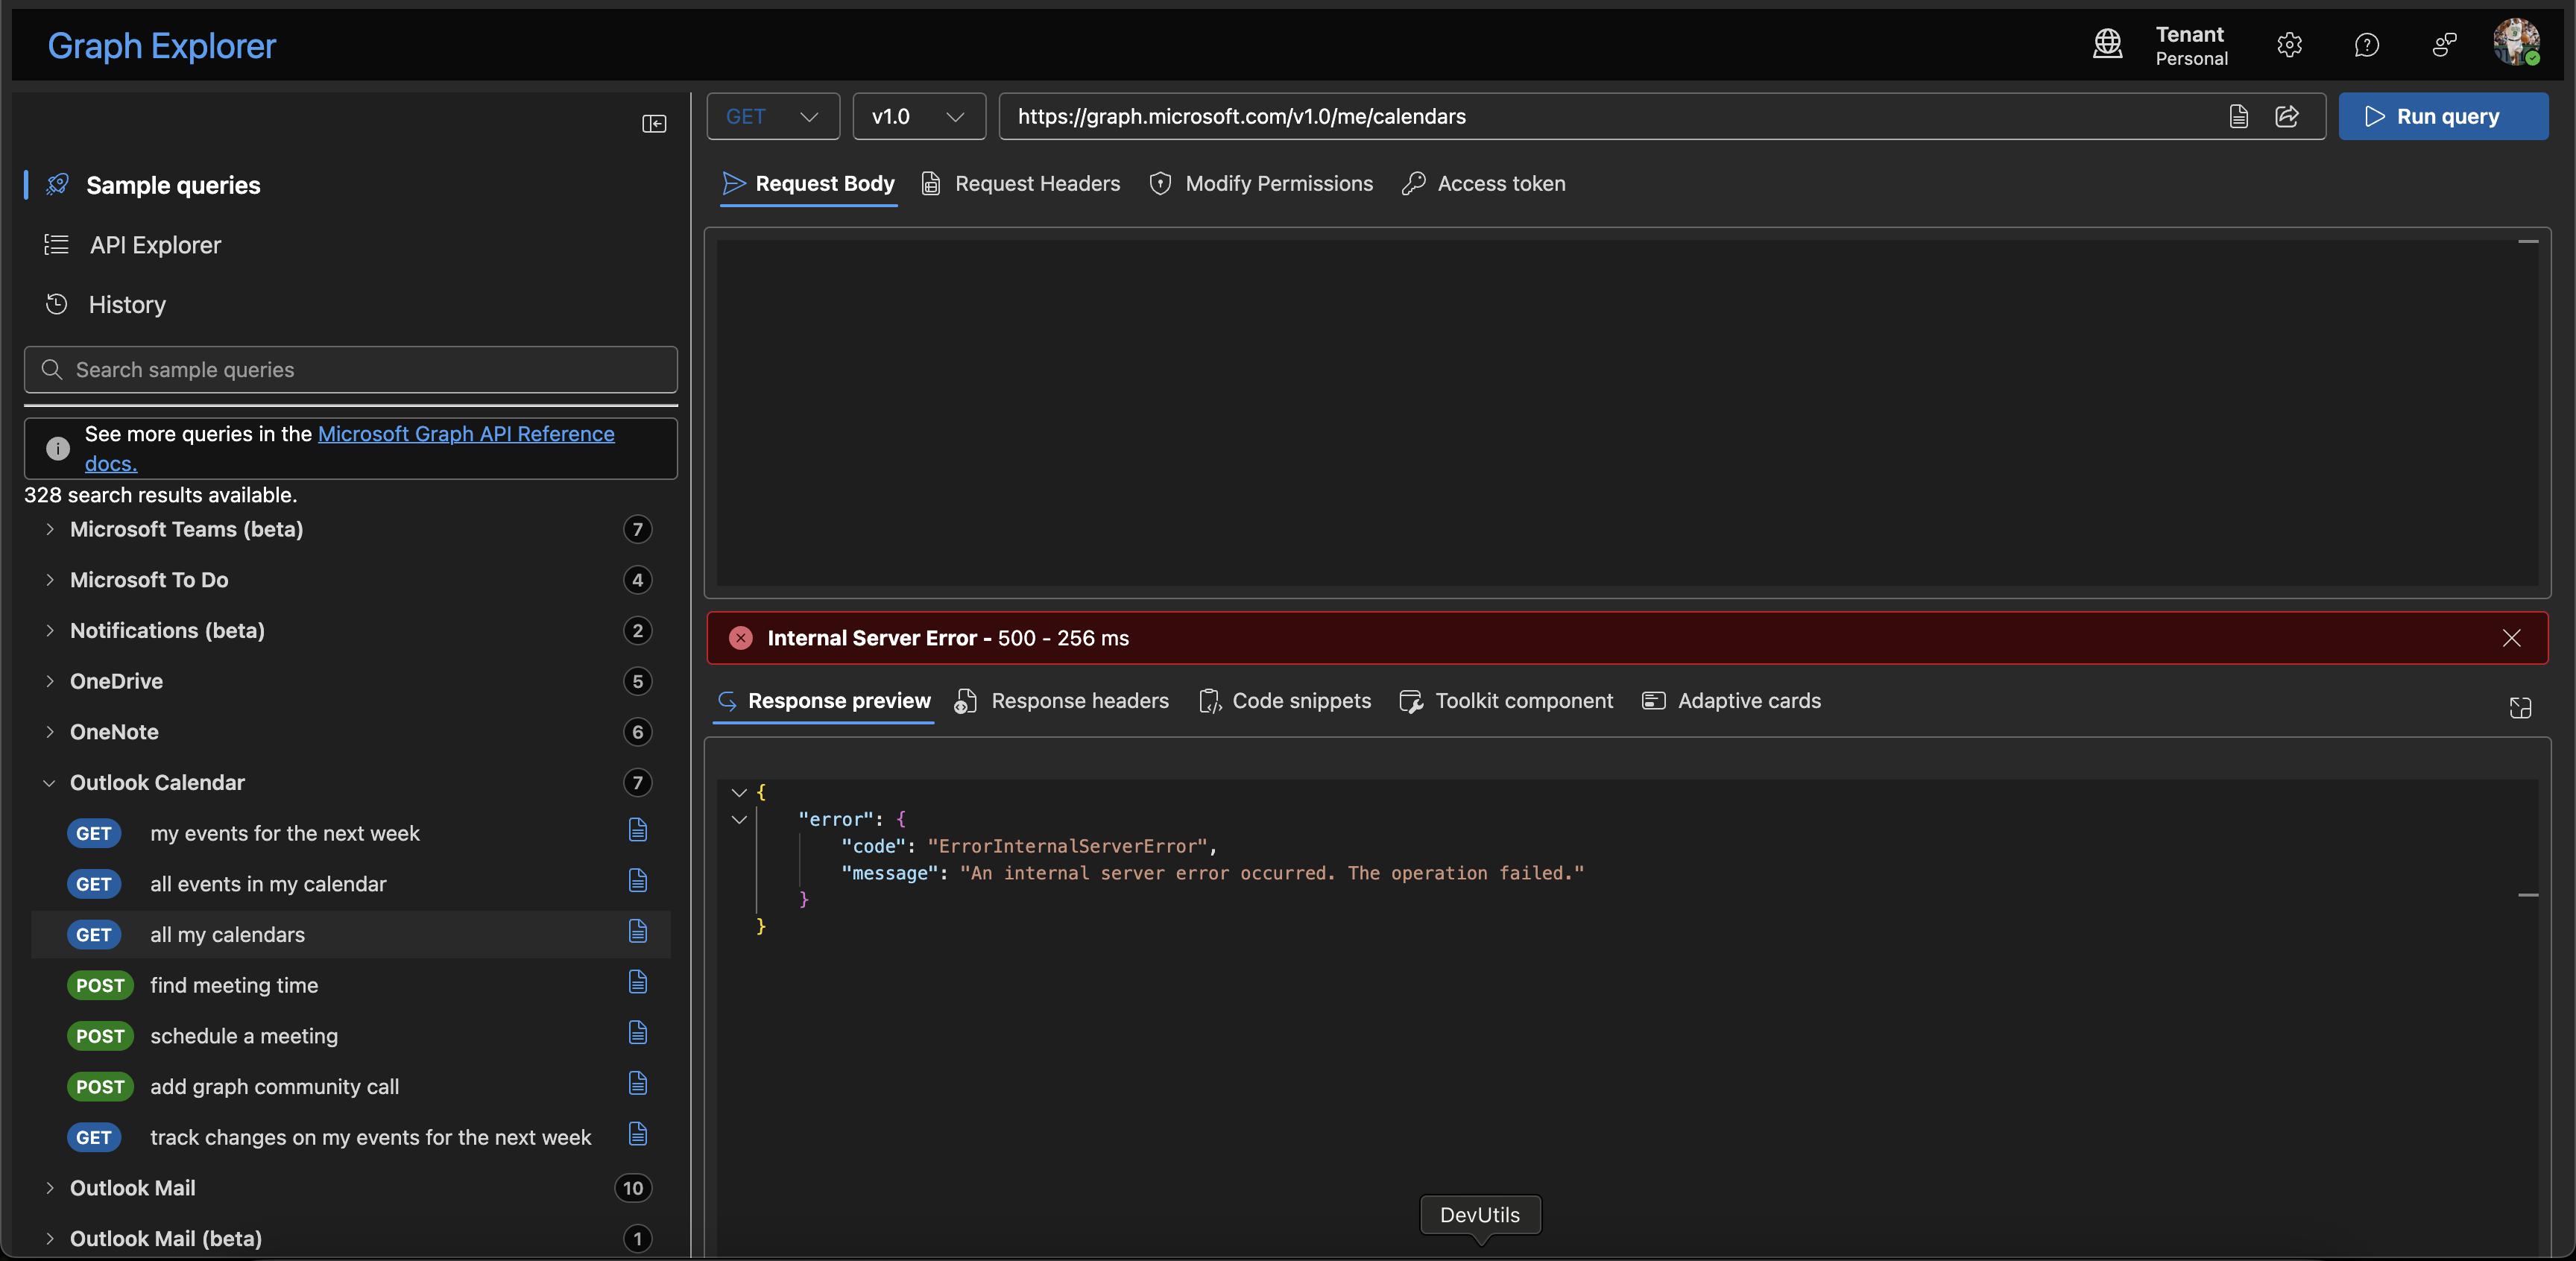This screenshot has width=2576, height=1261.
Task: Dismiss the Internal Server Error banner
Action: tap(2511, 638)
